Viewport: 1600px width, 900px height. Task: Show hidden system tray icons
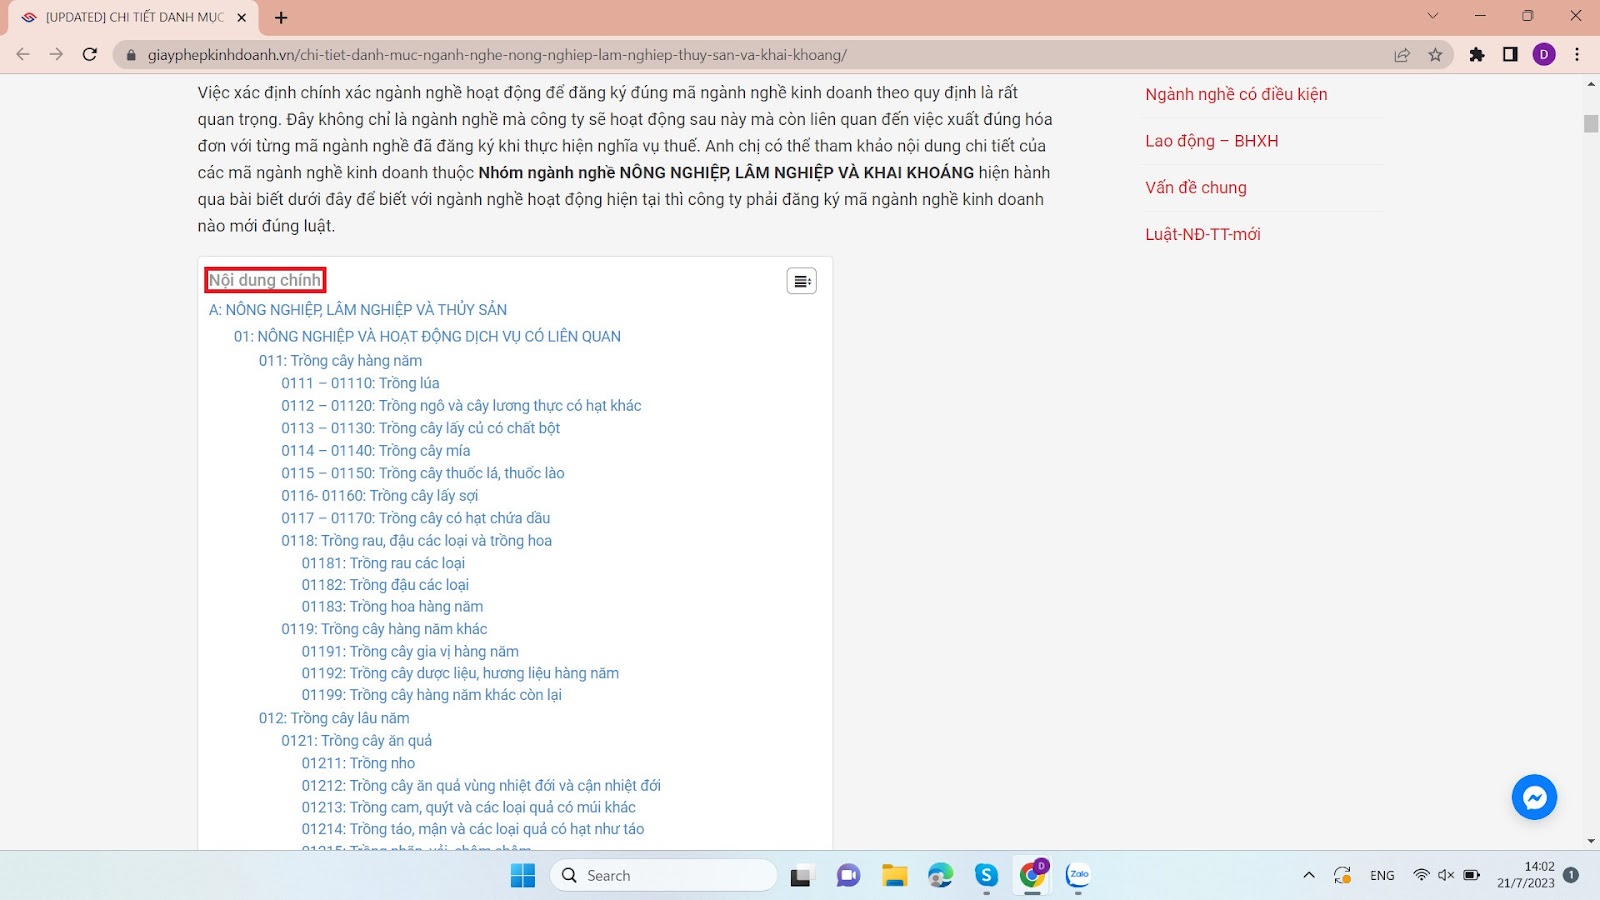click(1308, 876)
